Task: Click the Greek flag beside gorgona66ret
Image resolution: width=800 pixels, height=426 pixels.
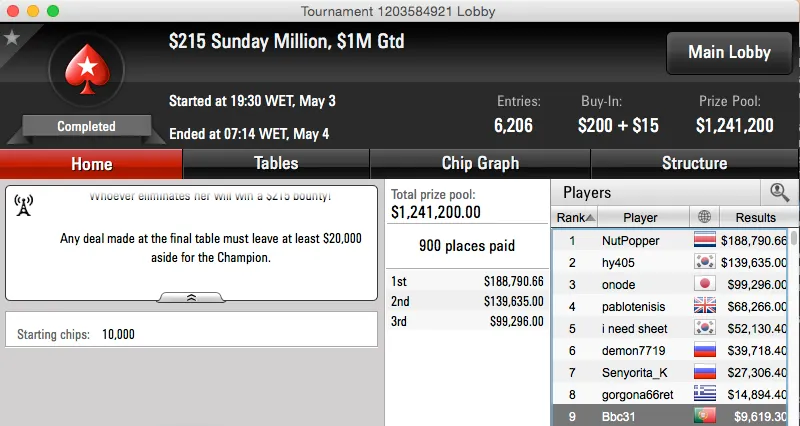Action: pyautogui.click(x=705, y=394)
